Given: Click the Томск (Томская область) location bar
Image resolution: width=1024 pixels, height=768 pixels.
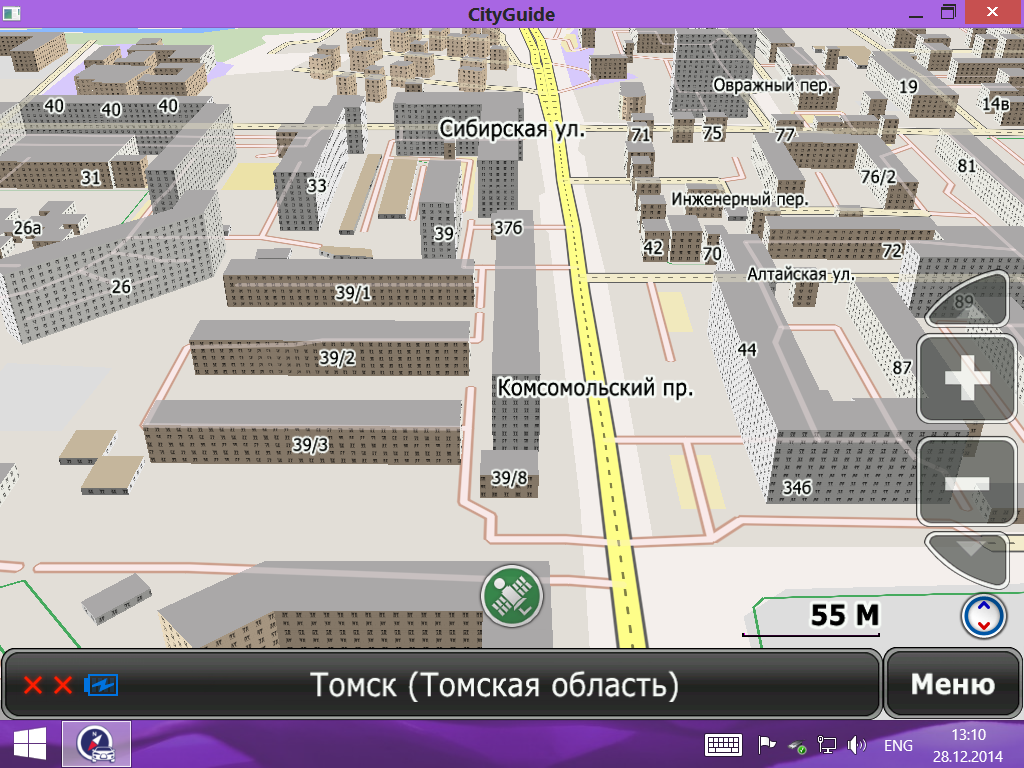Looking at the screenshot, I should pos(494,685).
